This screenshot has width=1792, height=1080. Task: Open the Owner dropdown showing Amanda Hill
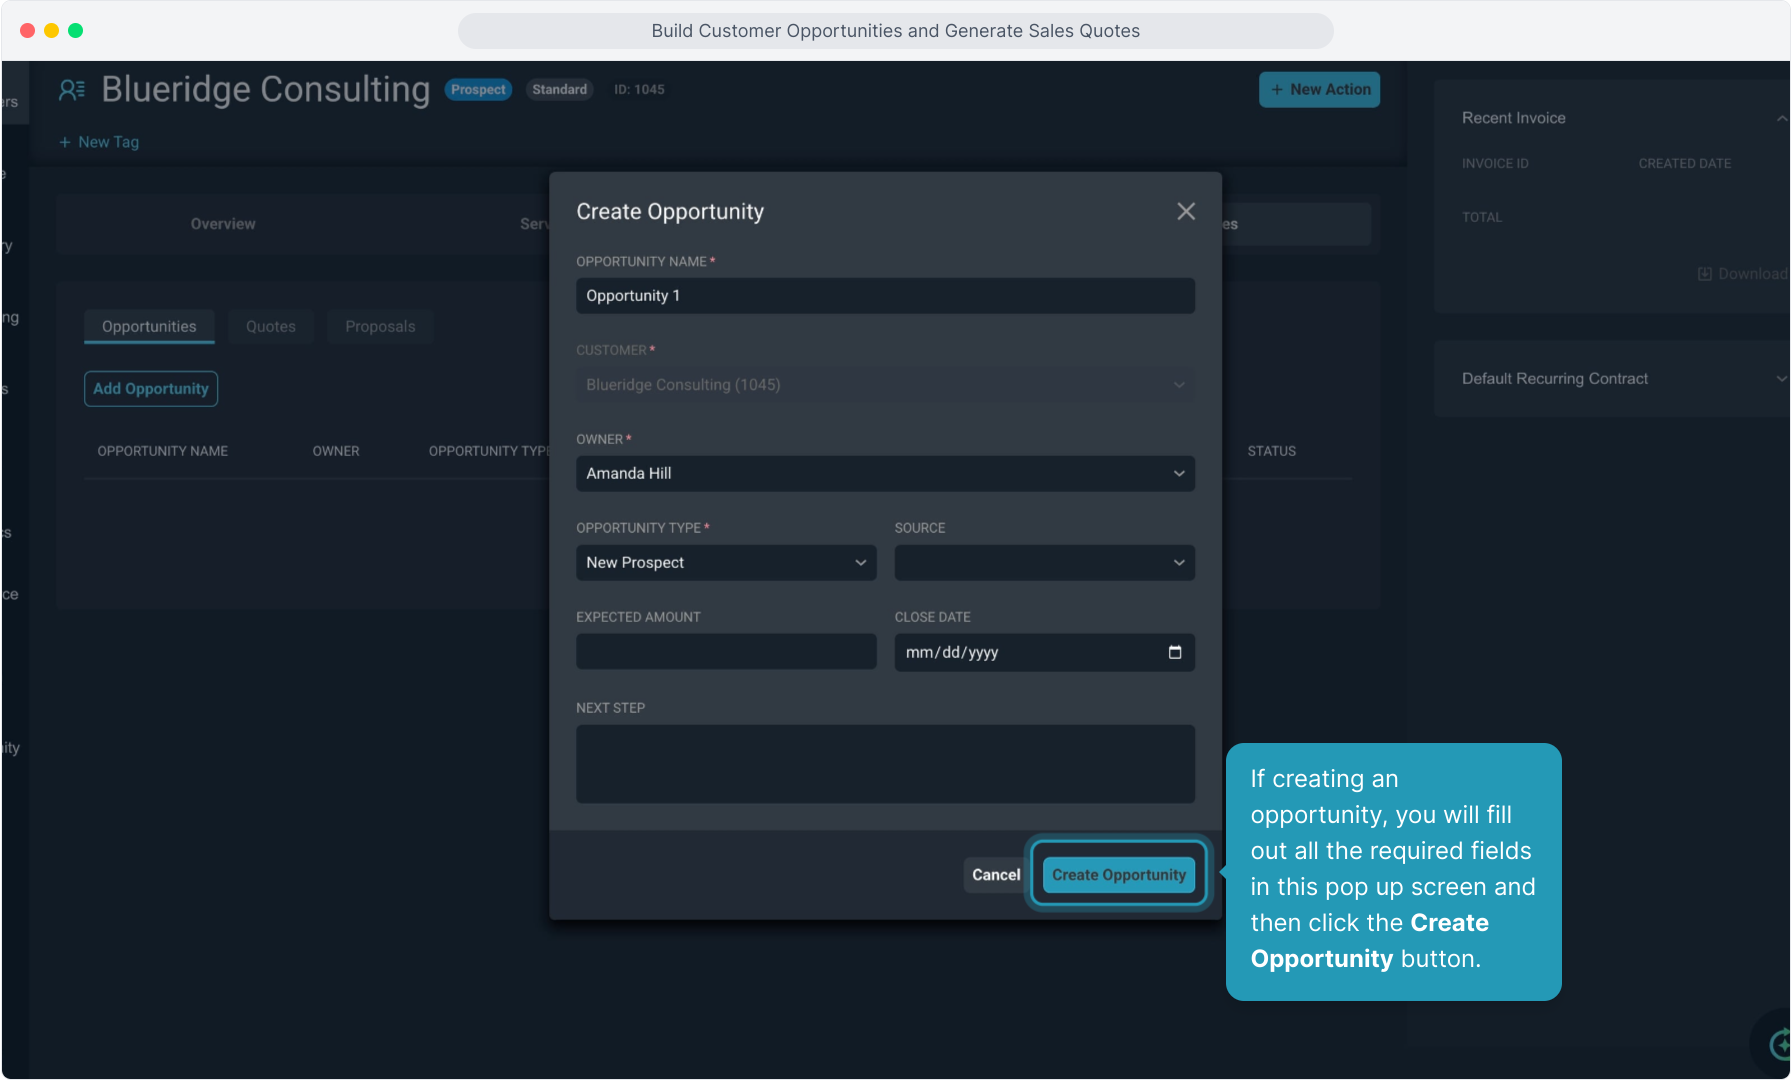tap(884, 474)
